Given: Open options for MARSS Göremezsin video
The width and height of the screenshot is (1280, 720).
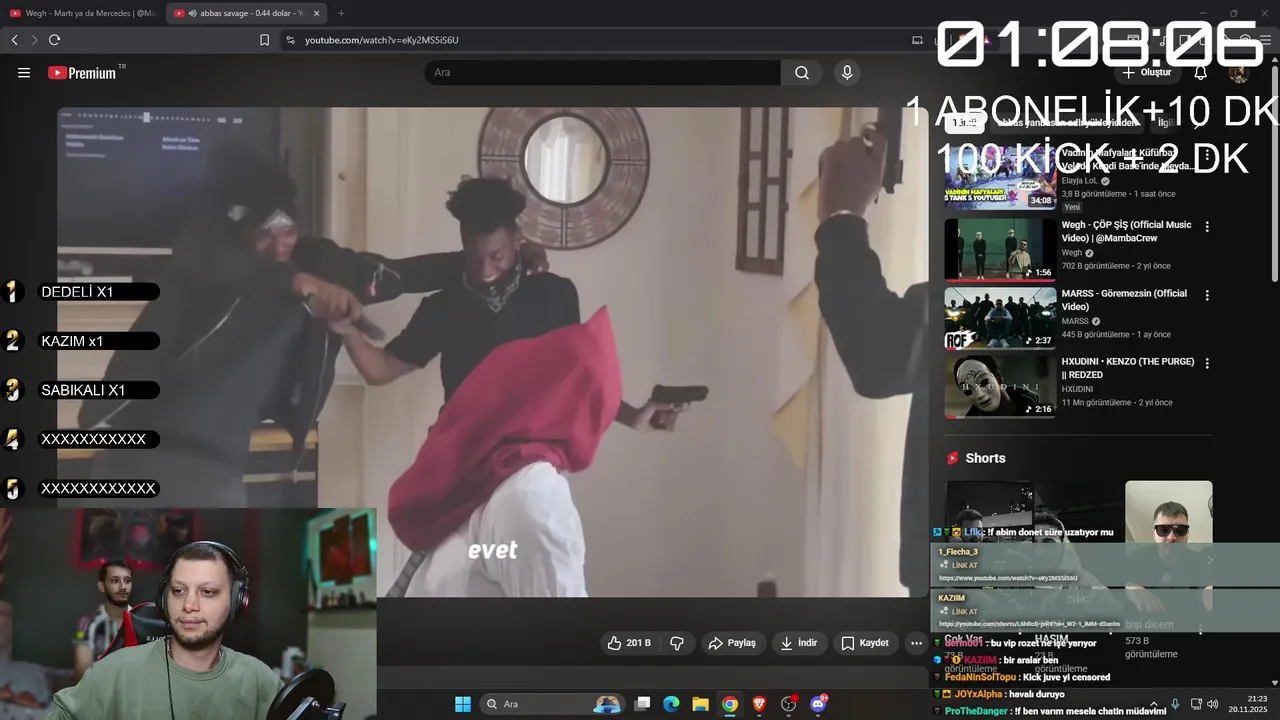Looking at the screenshot, I should point(1207,295).
